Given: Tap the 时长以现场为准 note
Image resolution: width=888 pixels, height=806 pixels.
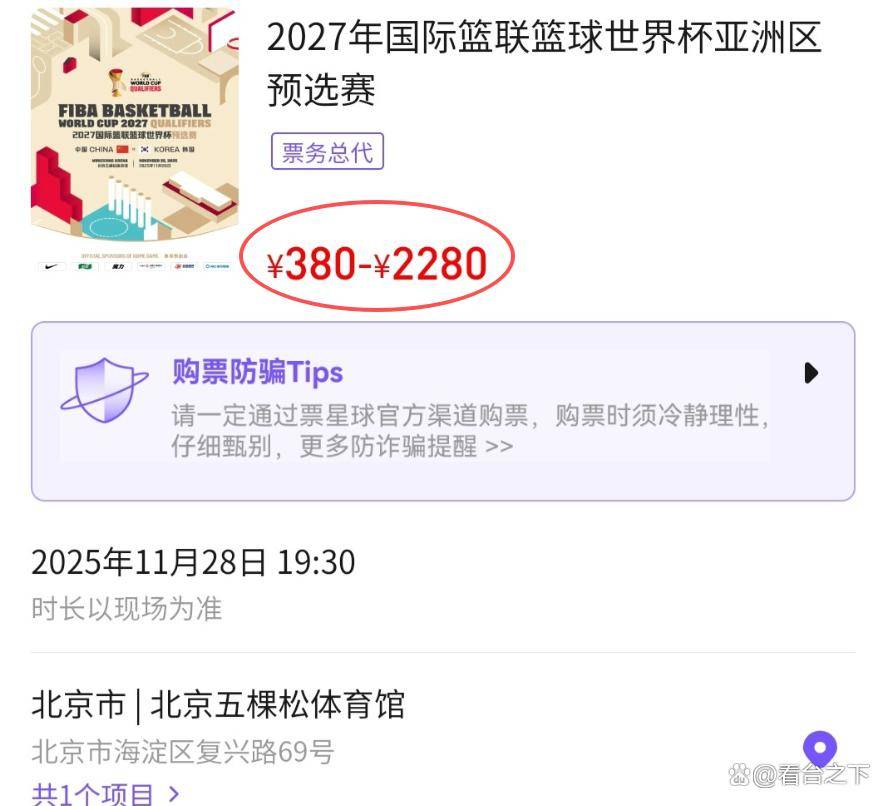Looking at the screenshot, I should tap(126, 609).
